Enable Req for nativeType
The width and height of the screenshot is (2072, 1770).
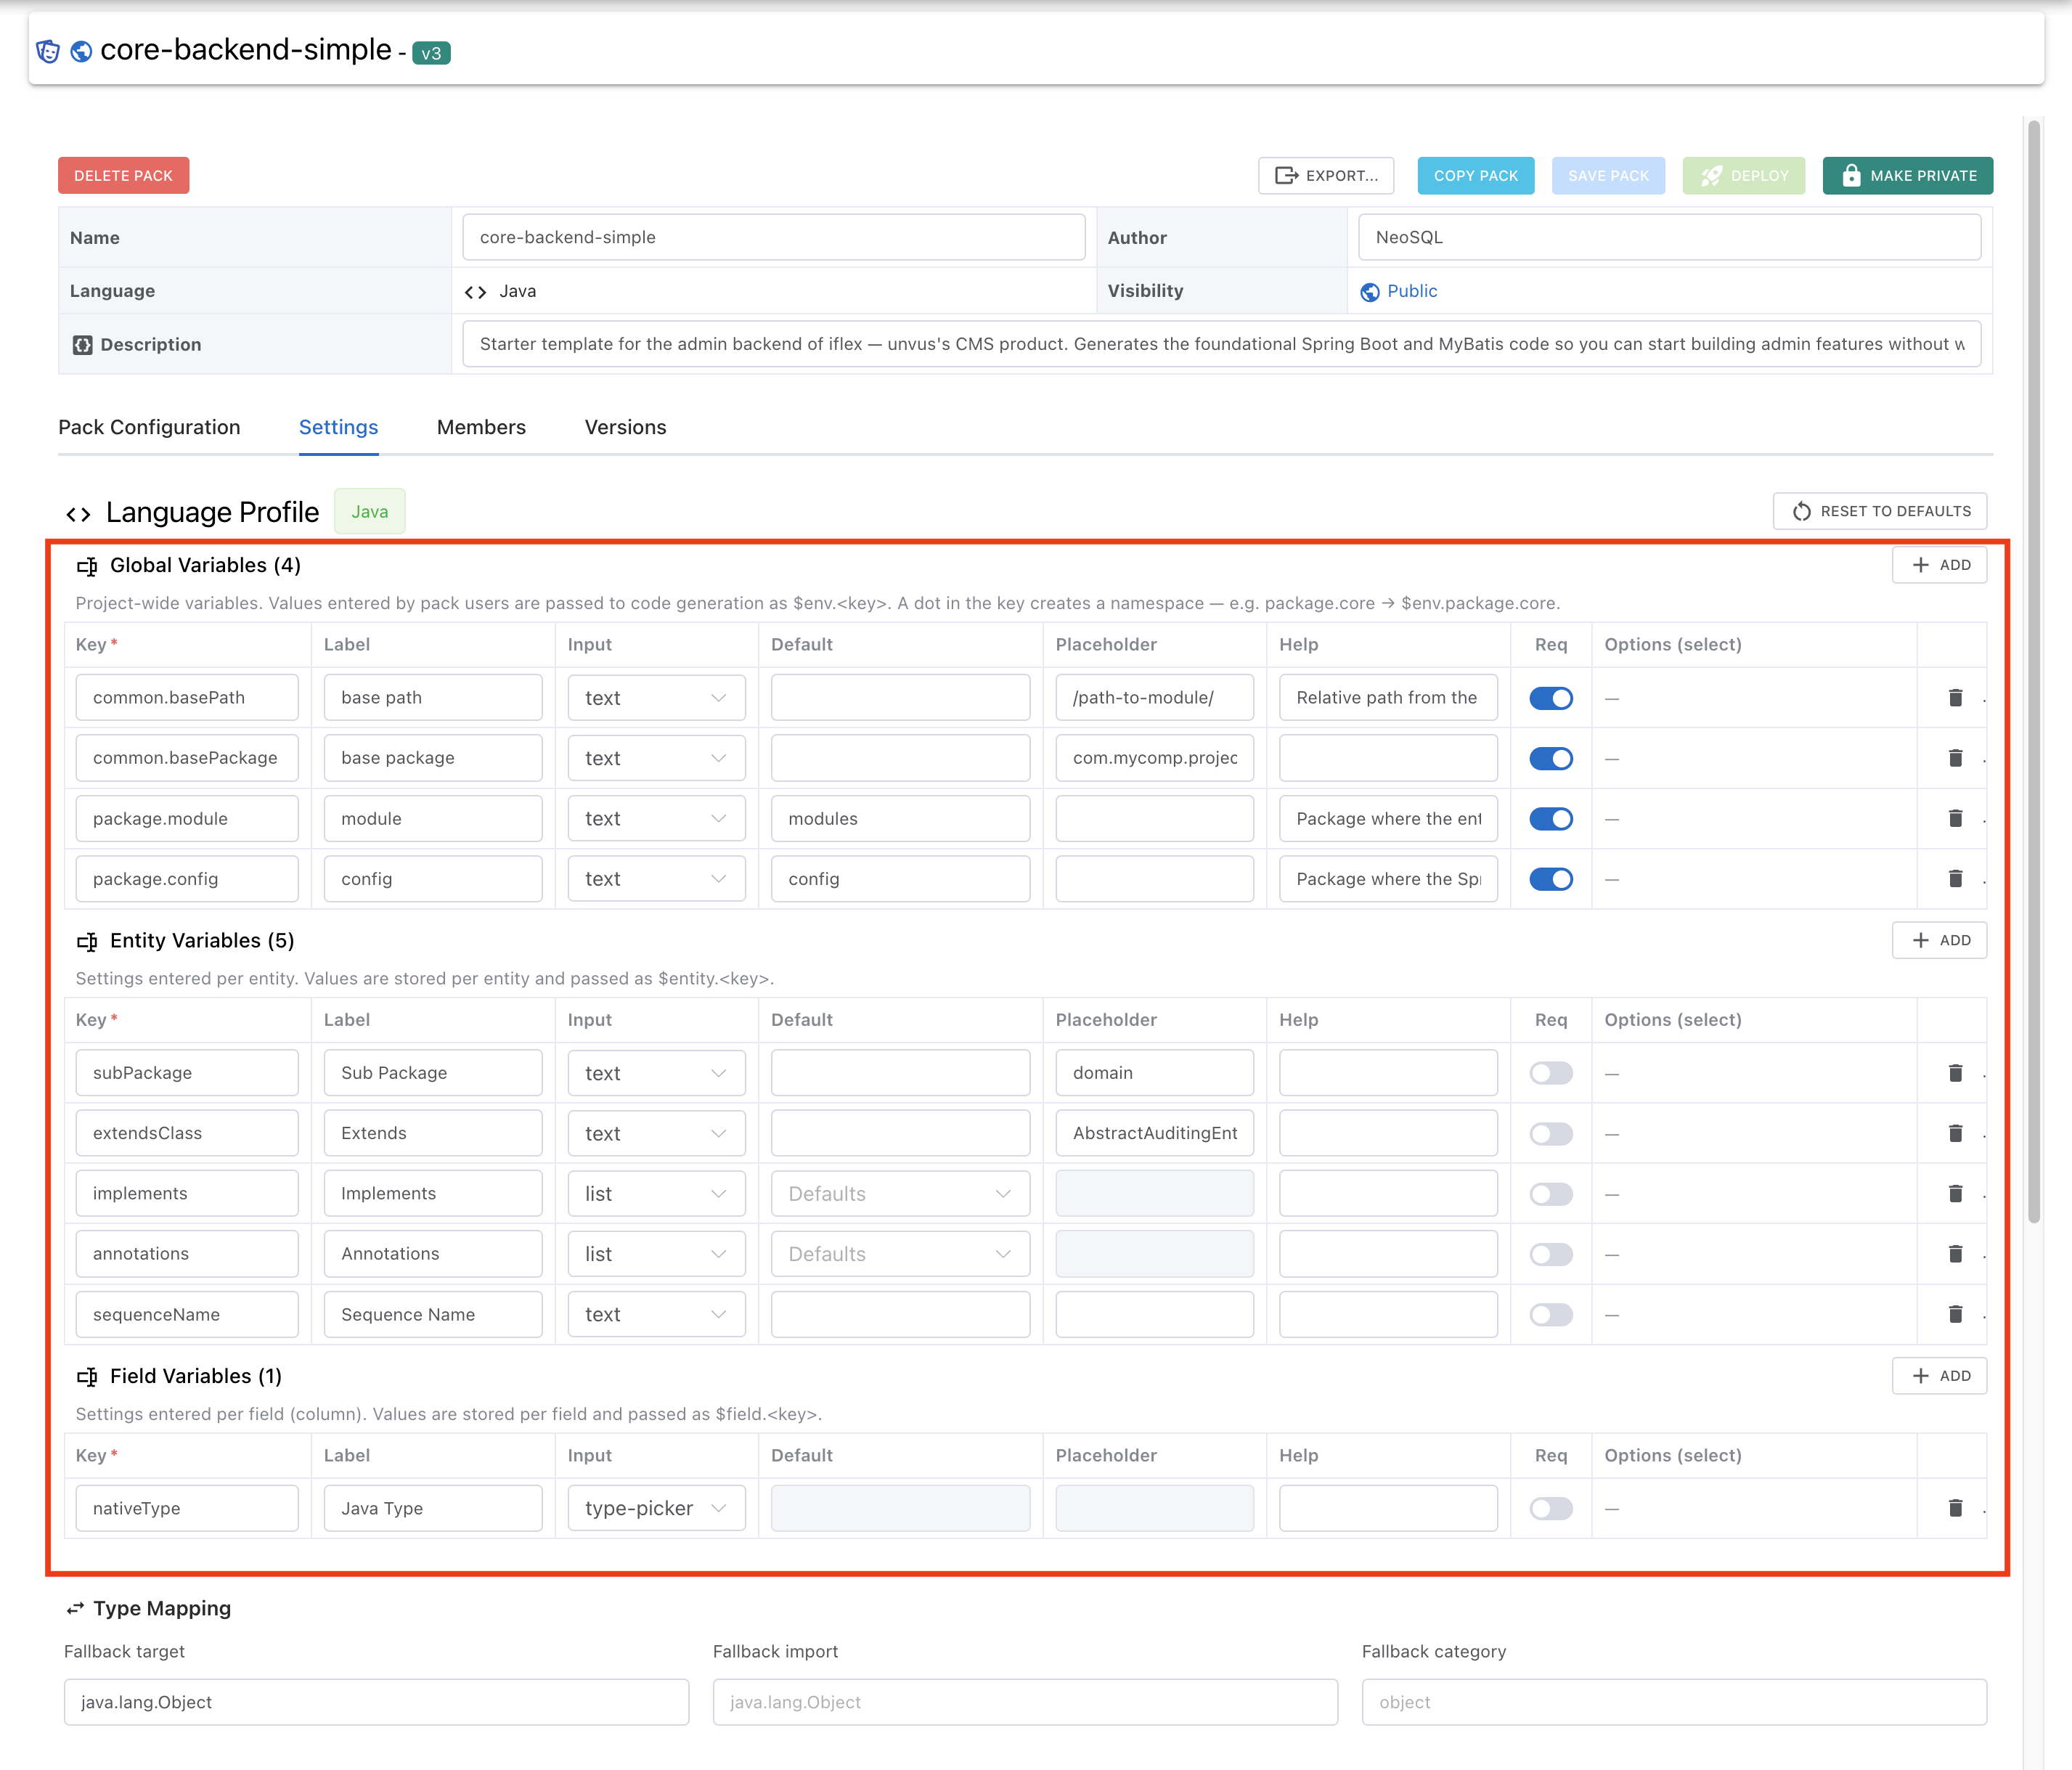coord(1551,1508)
